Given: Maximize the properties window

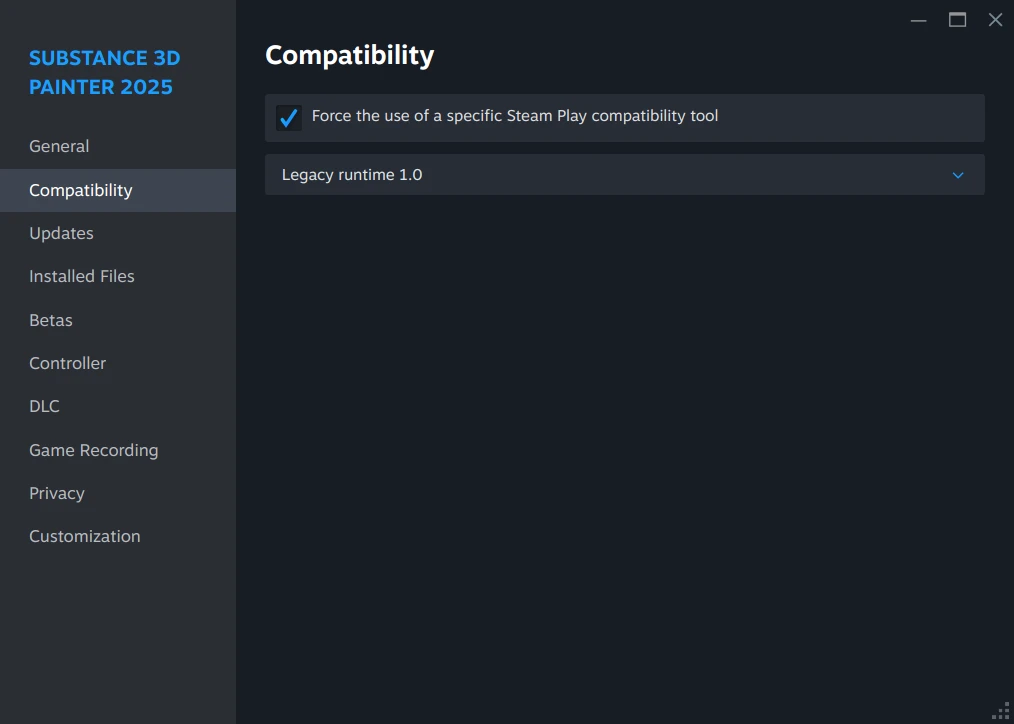Looking at the screenshot, I should click(x=957, y=20).
